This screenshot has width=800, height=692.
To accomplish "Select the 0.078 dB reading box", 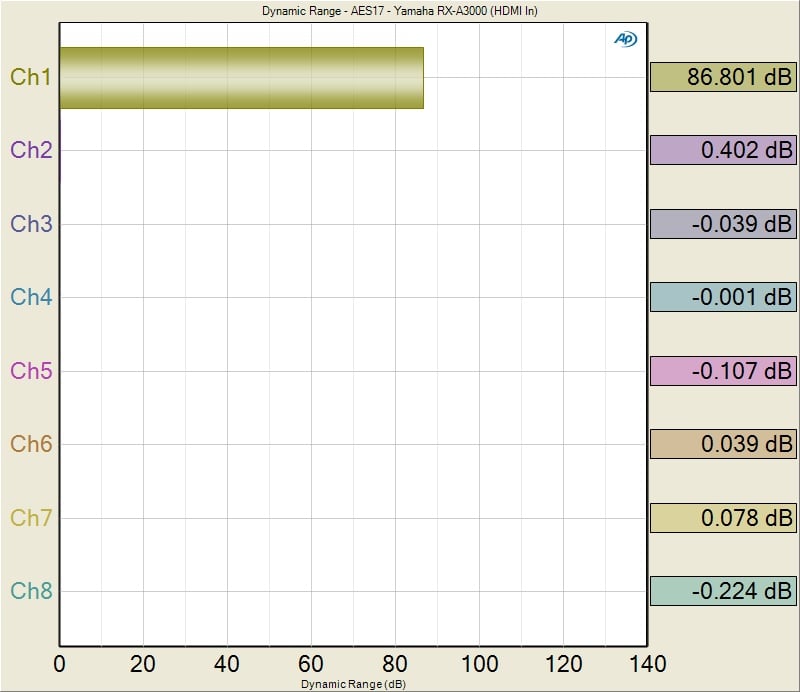I will 723,518.
